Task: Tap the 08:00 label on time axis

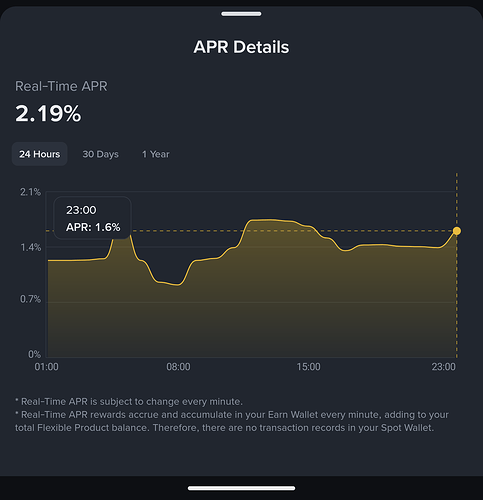Action: [178, 367]
